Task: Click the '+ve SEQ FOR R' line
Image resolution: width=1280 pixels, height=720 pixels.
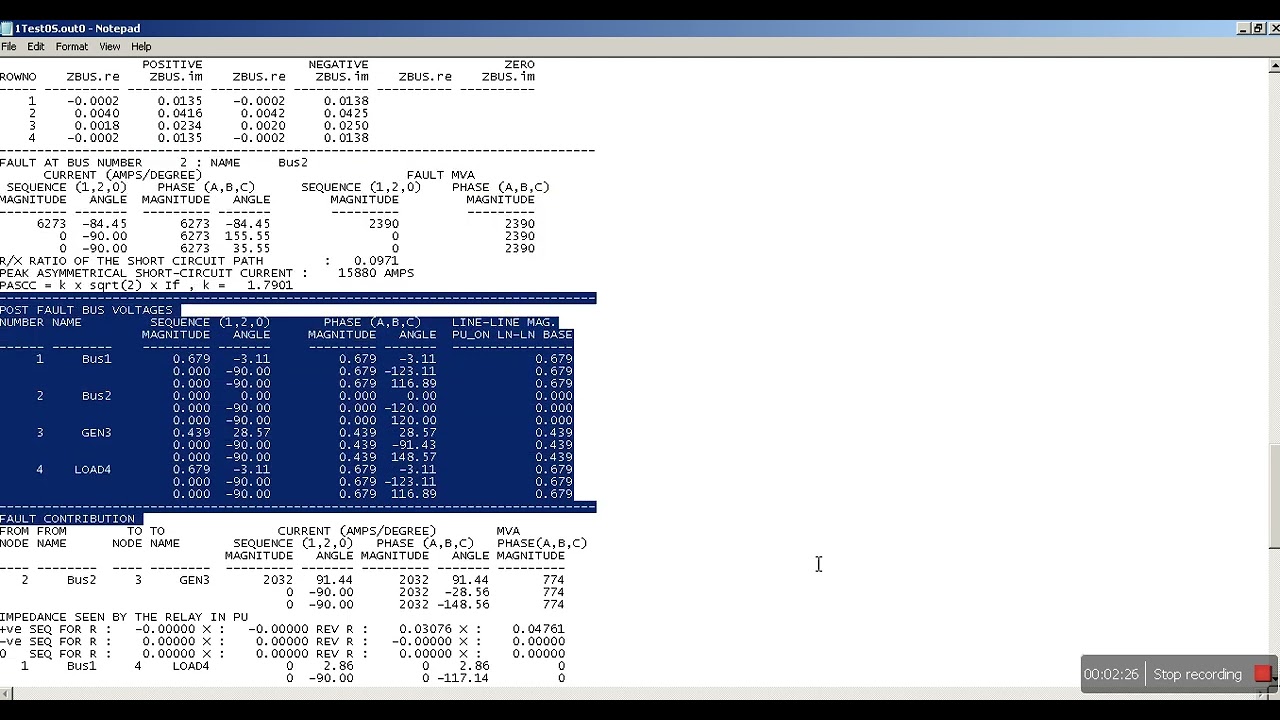Action: pos(282,629)
